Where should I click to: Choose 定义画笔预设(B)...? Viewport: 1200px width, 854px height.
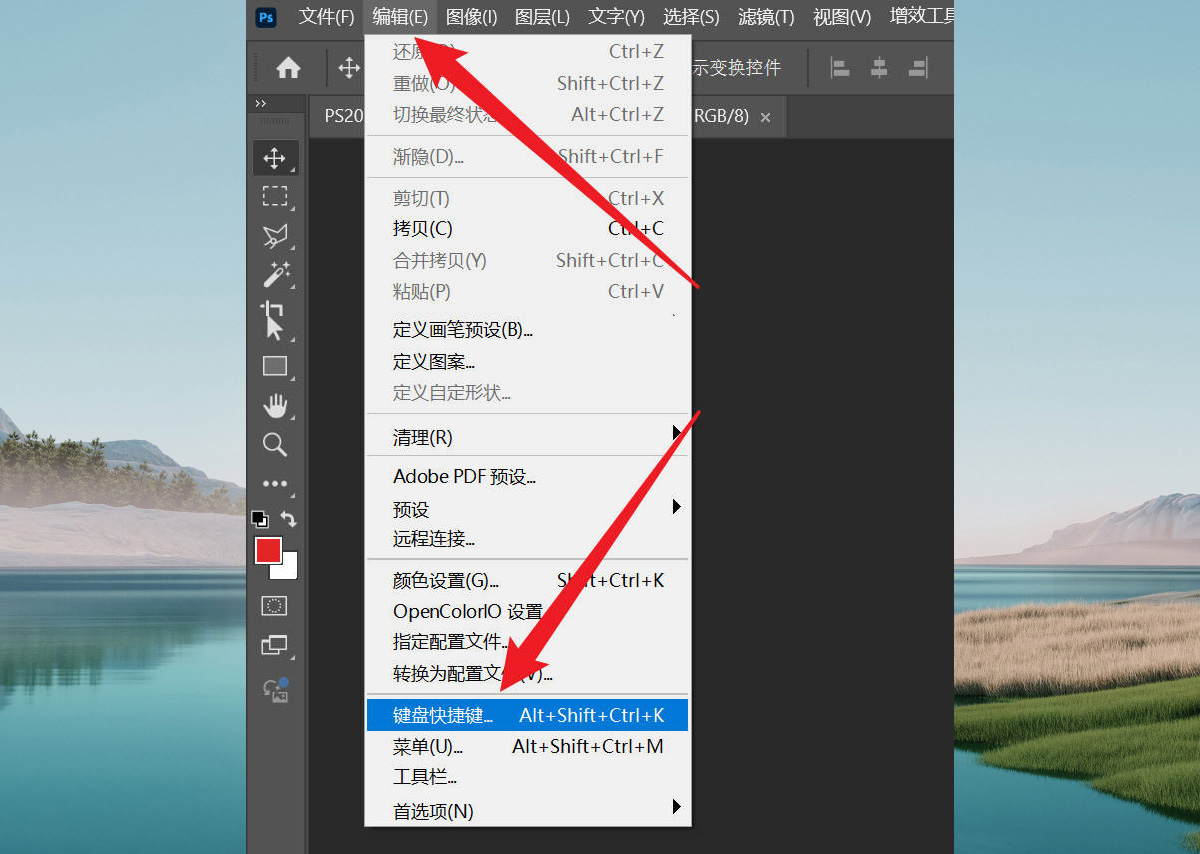click(x=528, y=330)
